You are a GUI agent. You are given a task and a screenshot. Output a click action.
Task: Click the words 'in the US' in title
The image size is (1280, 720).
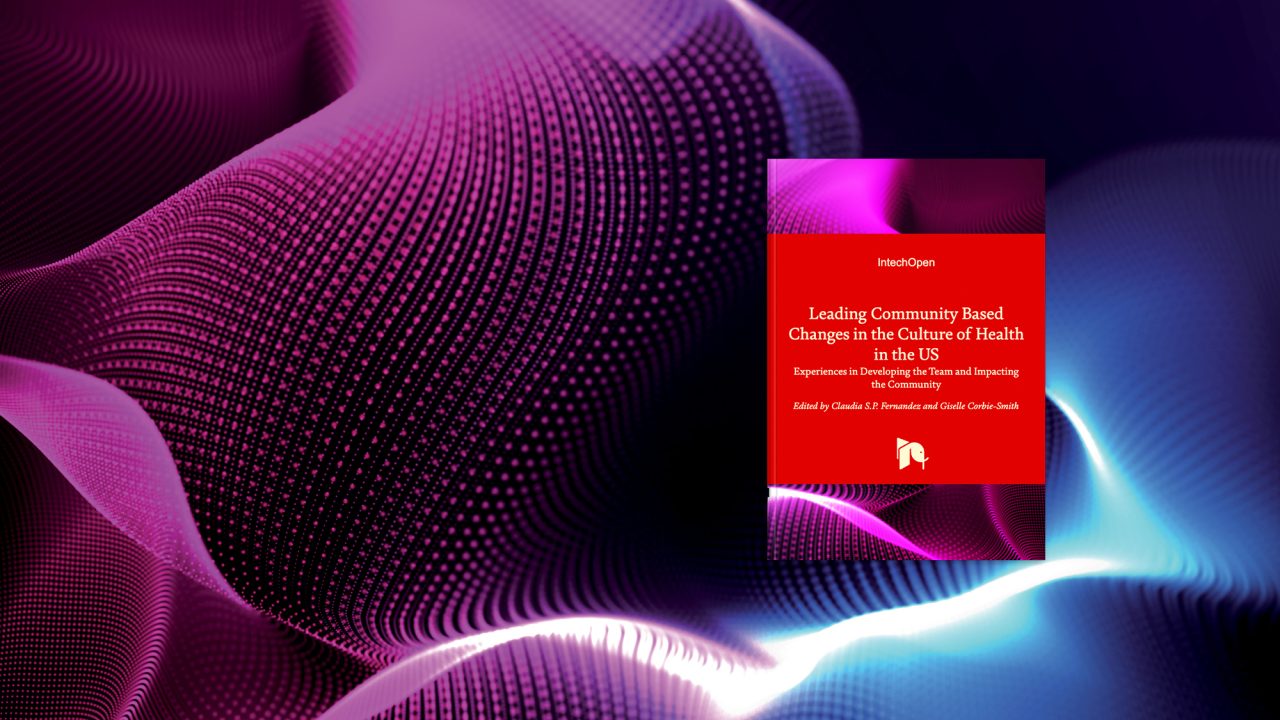906,354
